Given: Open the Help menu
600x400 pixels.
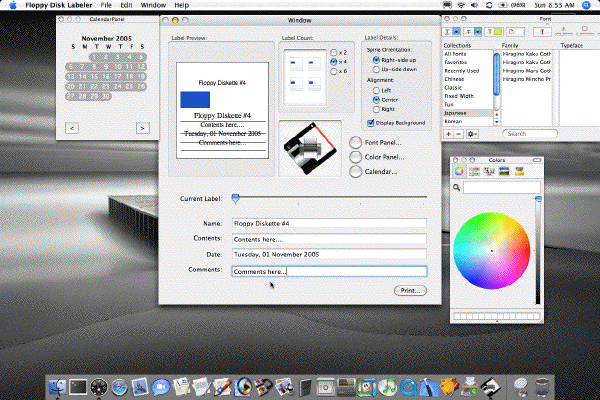Looking at the screenshot, I should point(181,5).
